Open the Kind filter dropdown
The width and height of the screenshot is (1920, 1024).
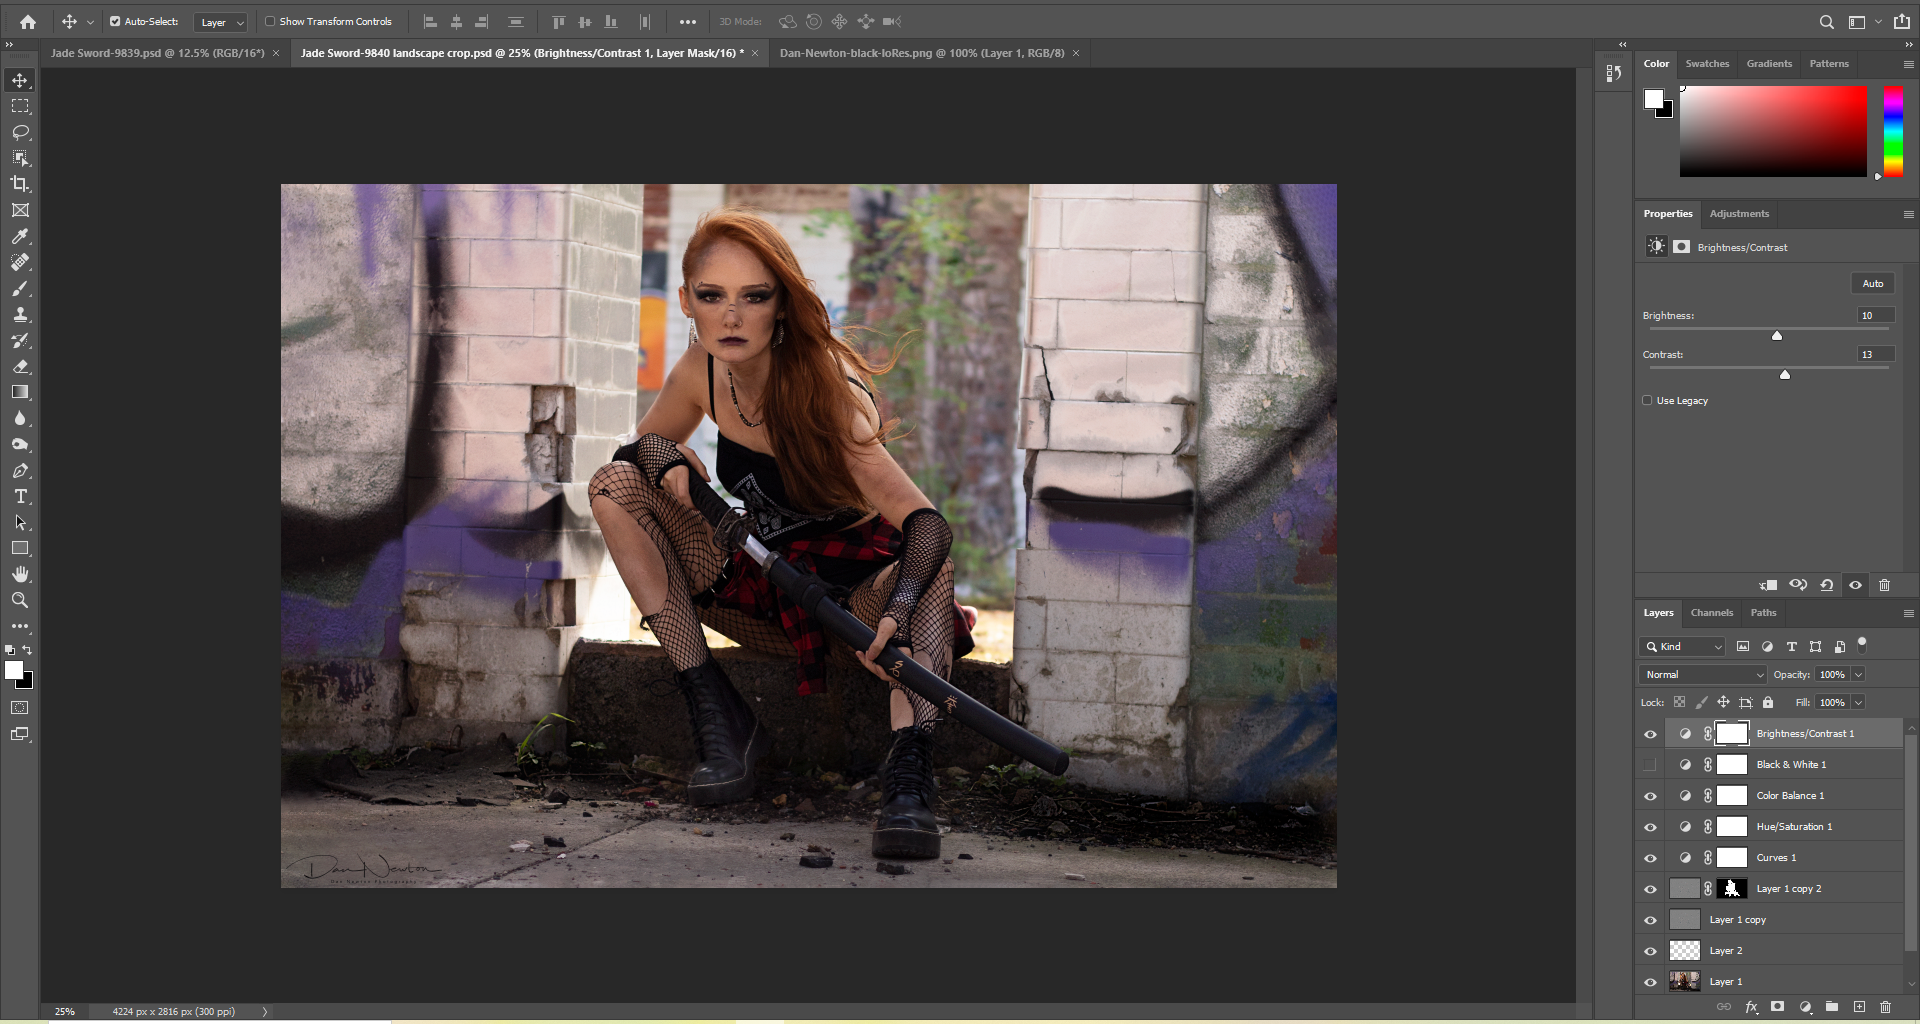coord(1682,647)
